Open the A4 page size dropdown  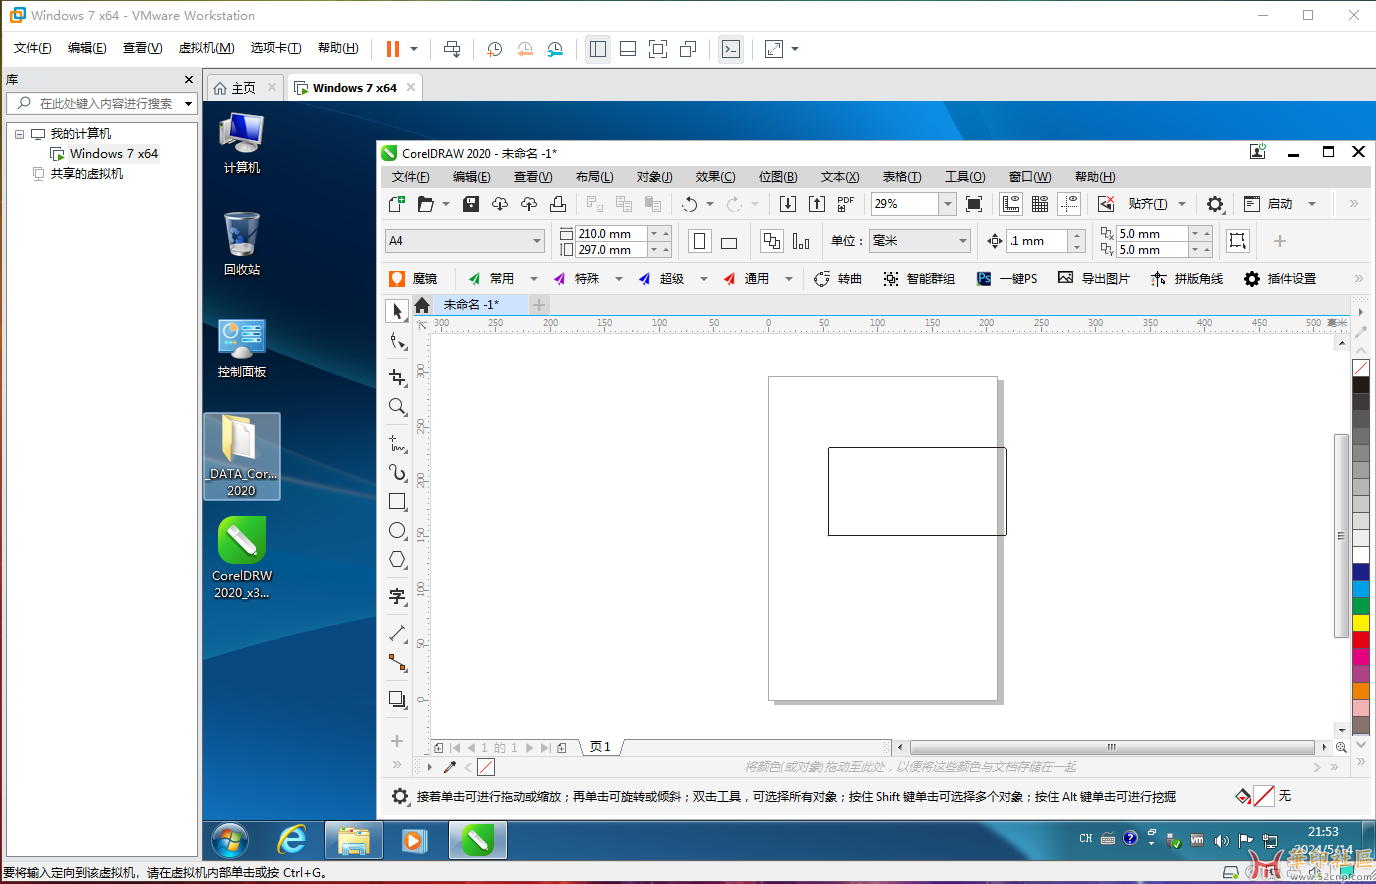pos(536,241)
